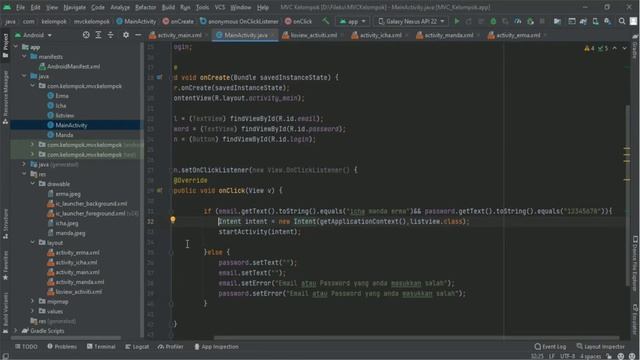Click the warnings count indicator in editor
The width and height of the screenshot is (640, 360).
coord(589,48)
